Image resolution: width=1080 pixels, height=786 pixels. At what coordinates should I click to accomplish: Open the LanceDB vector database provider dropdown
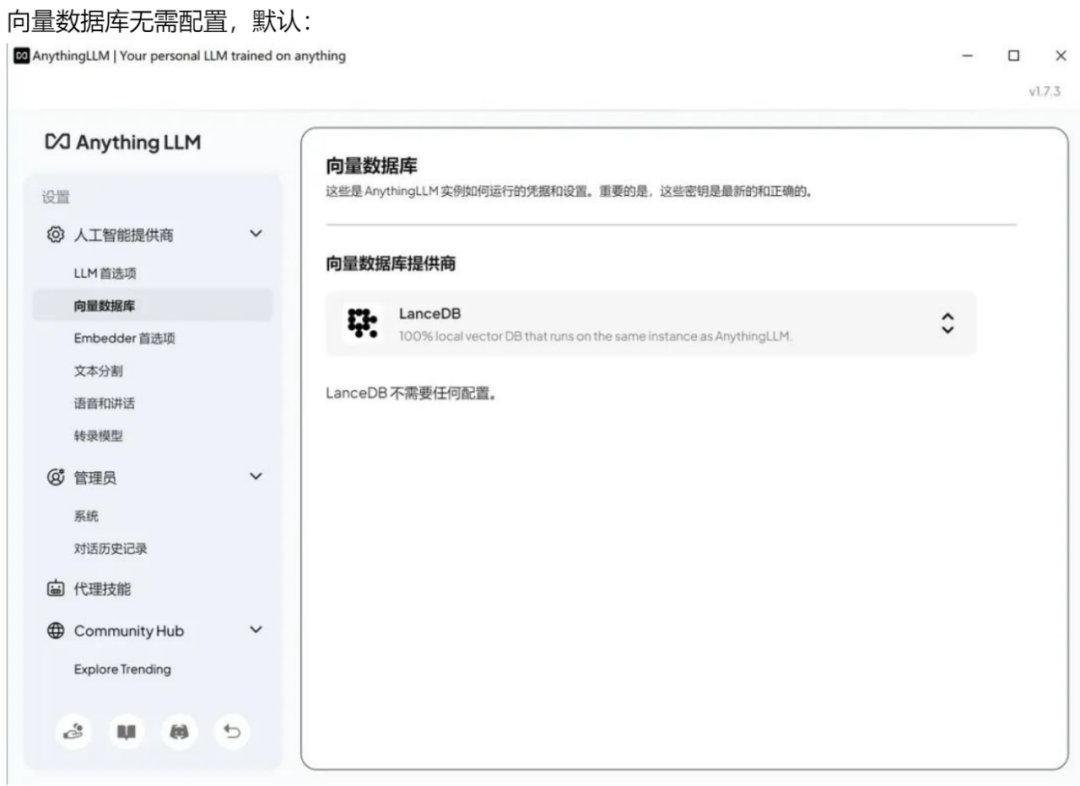click(651, 323)
